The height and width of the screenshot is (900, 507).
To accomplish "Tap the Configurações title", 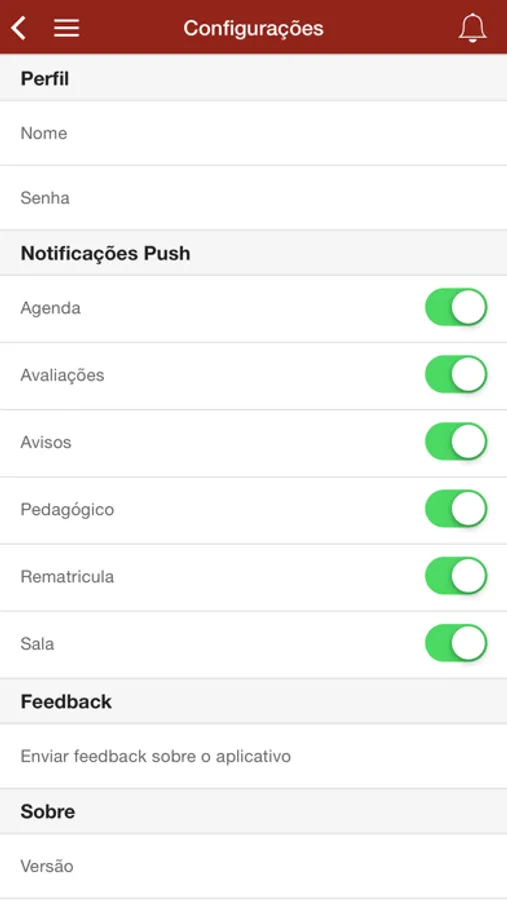I will (253, 28).
